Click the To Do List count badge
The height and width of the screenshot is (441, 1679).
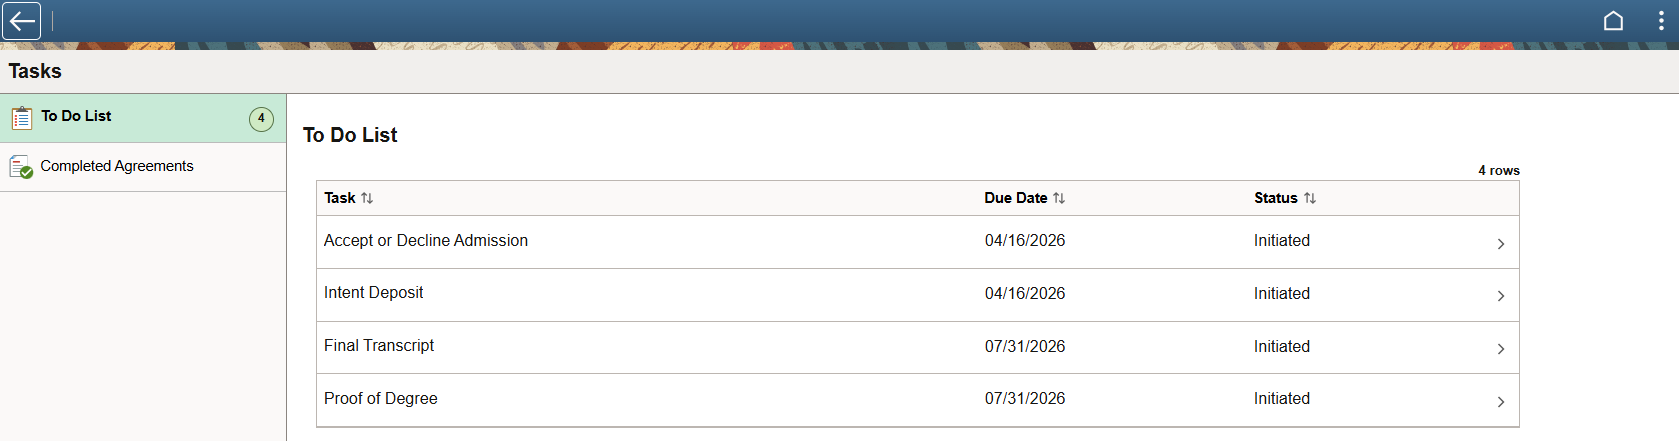tap(261, 119)
